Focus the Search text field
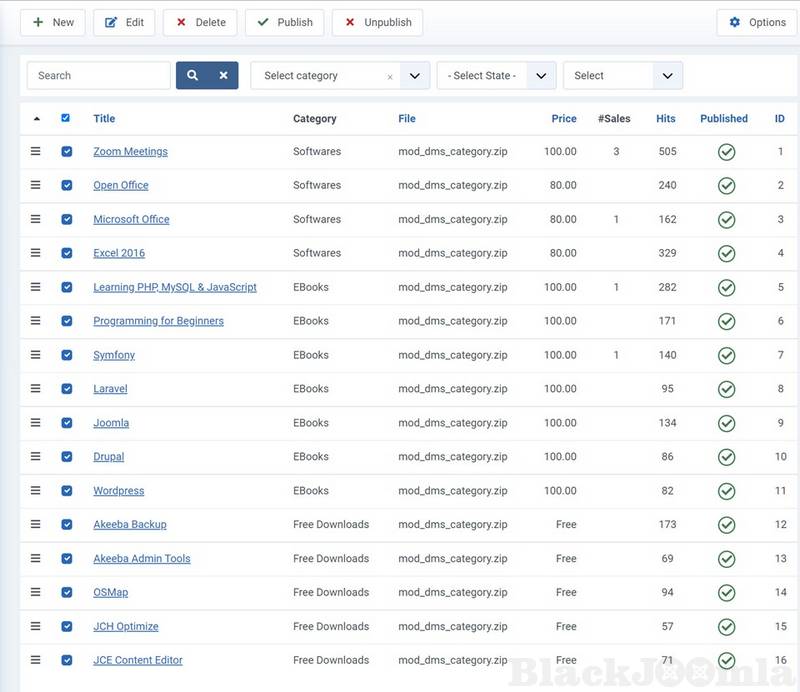The height and width of the screenshot is (692, 800). [x=99, y=76]
